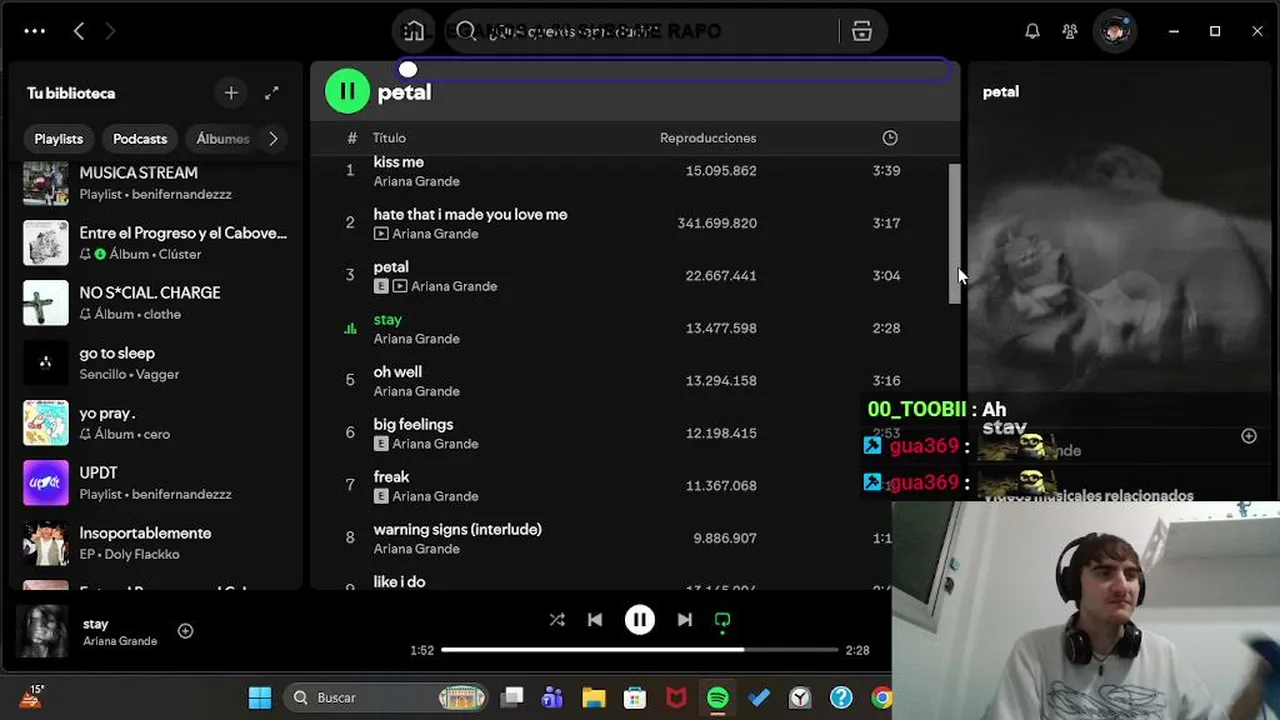Select the Spotify taskbar icon
The image size is (1280, 720).
point(718,698)
